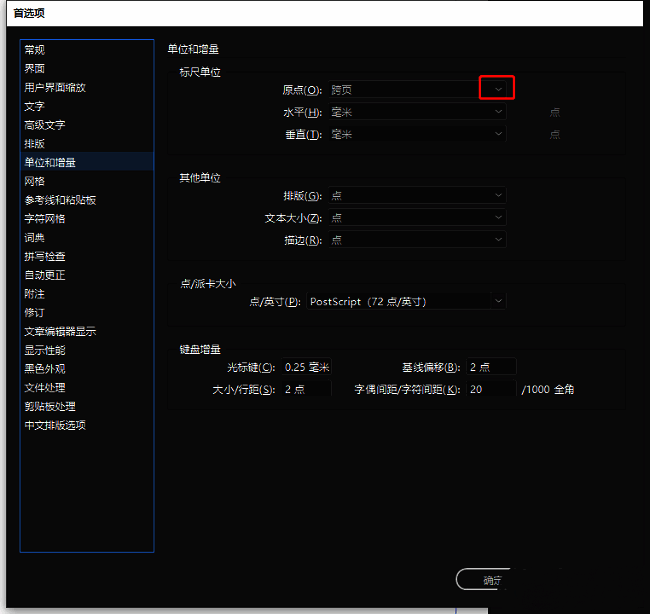Click the 字偶间距/字符间距 input field
Viewport: 650px width, 614px height.
490,389
